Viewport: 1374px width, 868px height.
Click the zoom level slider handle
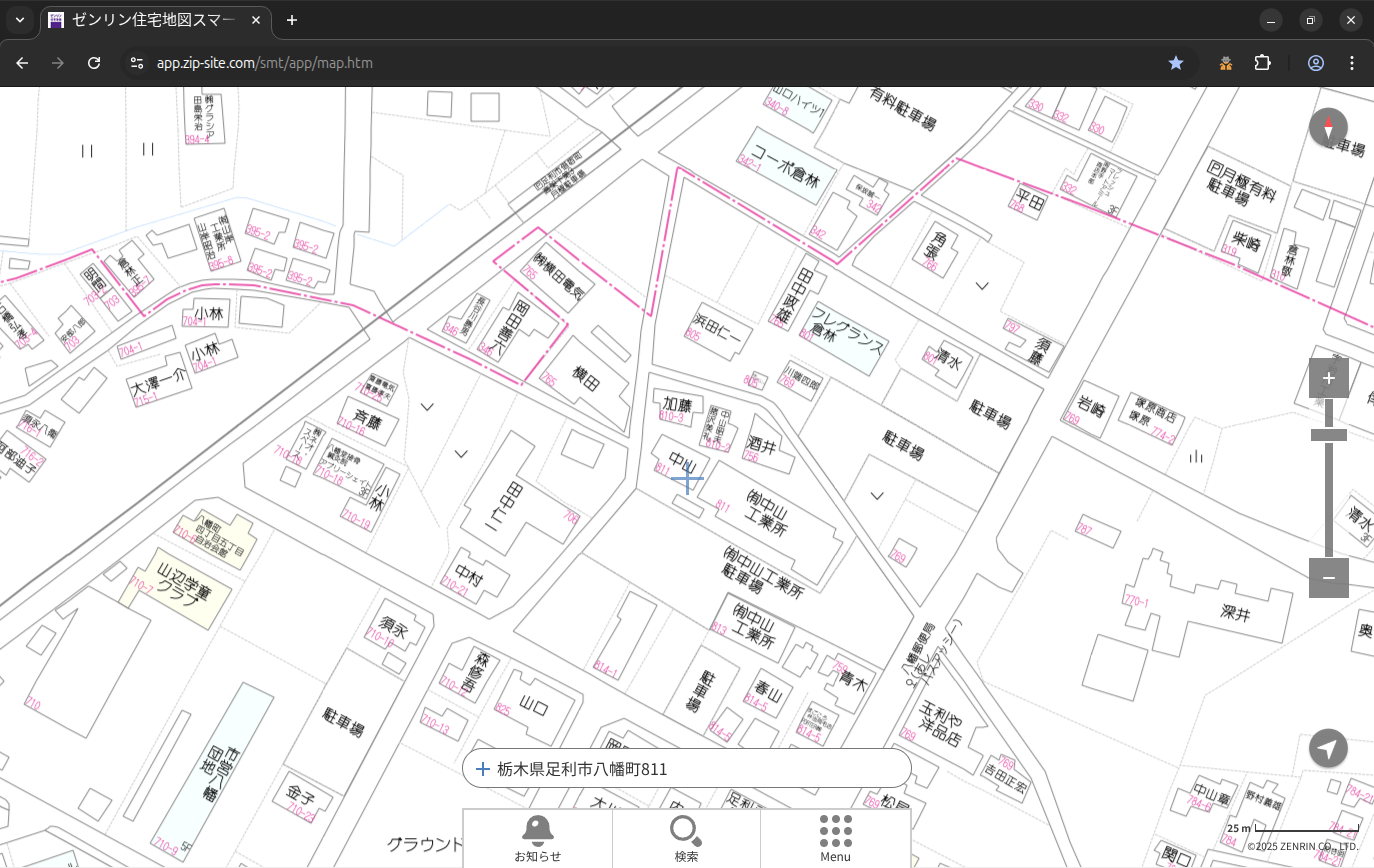1328,435
